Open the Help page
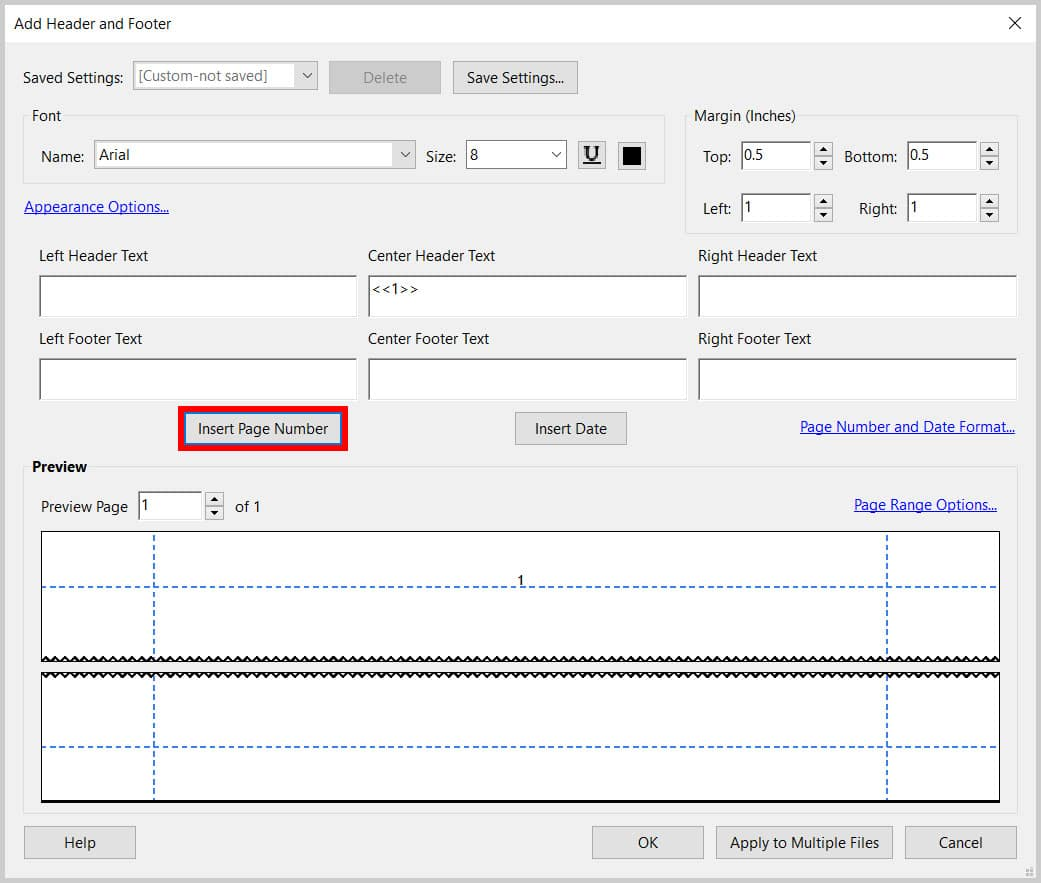 tap(79, 842)
